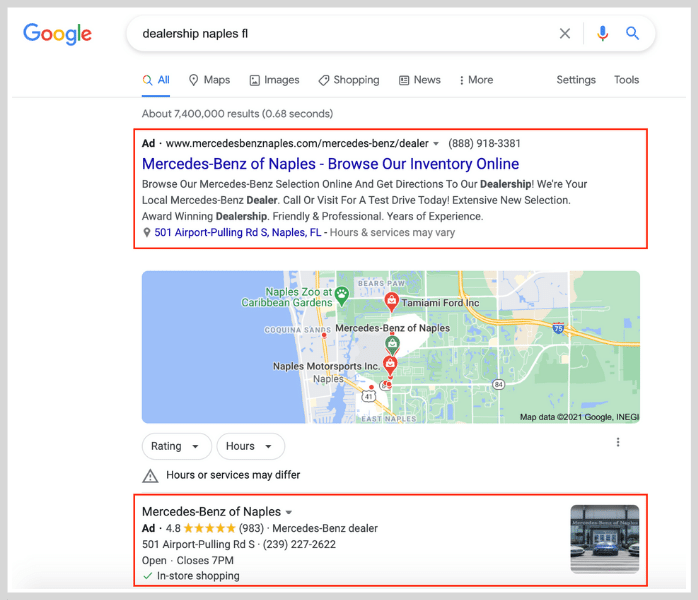Screen dimensions: 698x600
Task: Click the (239) 227-2622 phone number
Action: (x=299, y=544)
